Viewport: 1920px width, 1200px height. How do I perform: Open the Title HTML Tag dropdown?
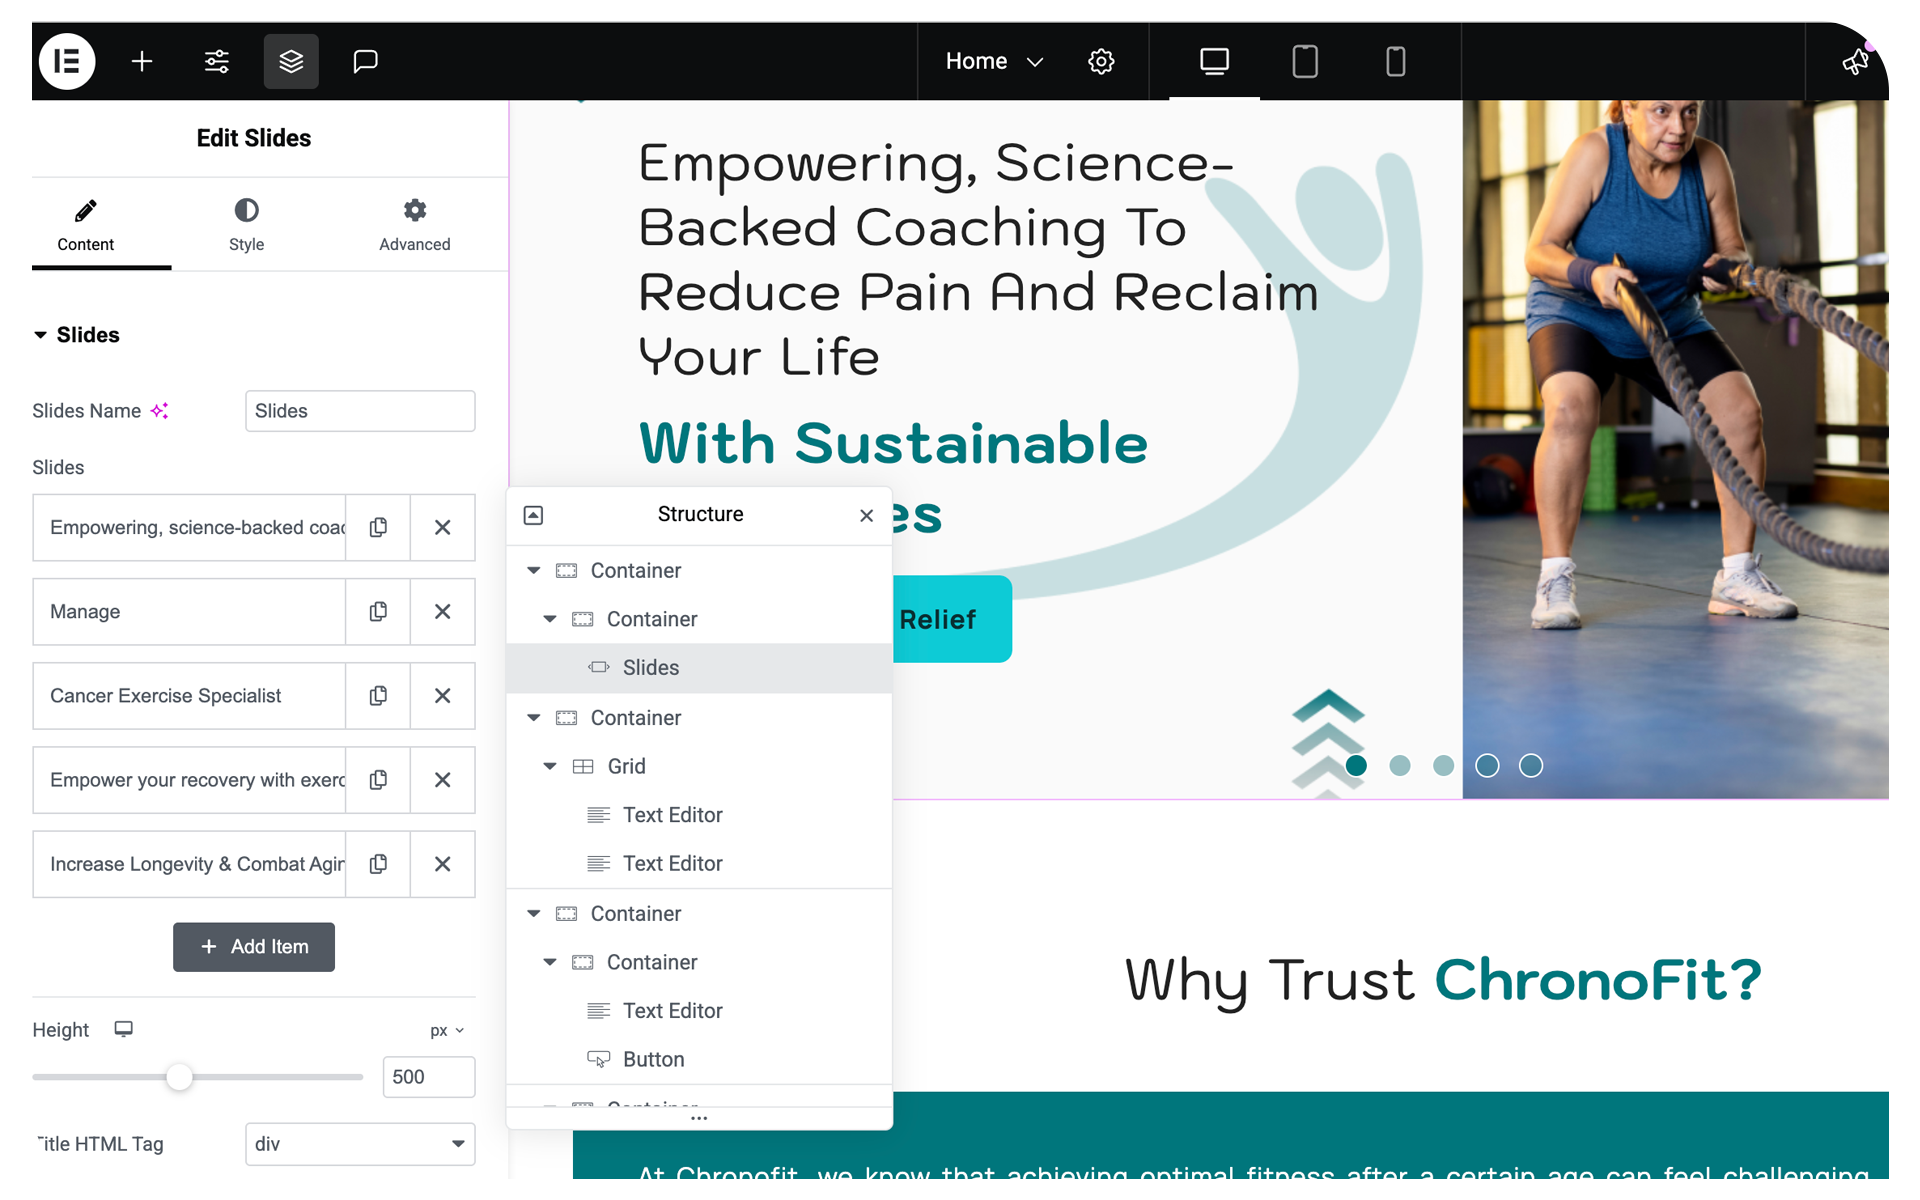click(x=360, y=1143)
